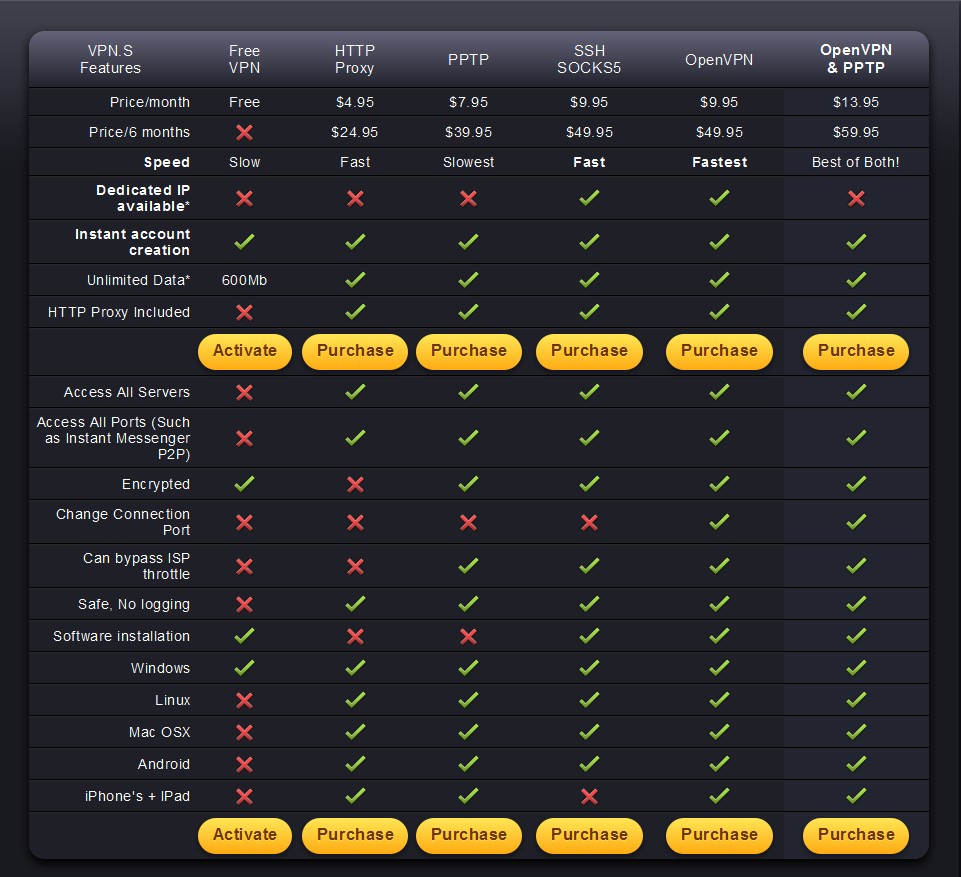
Task: Click red cross for Free VPN Safe, No logging
Action: (x=245, y=605)
